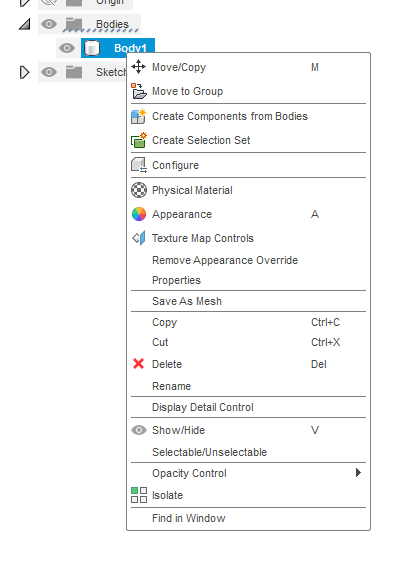Click the Create Selection Set icon

coord(138,140)
